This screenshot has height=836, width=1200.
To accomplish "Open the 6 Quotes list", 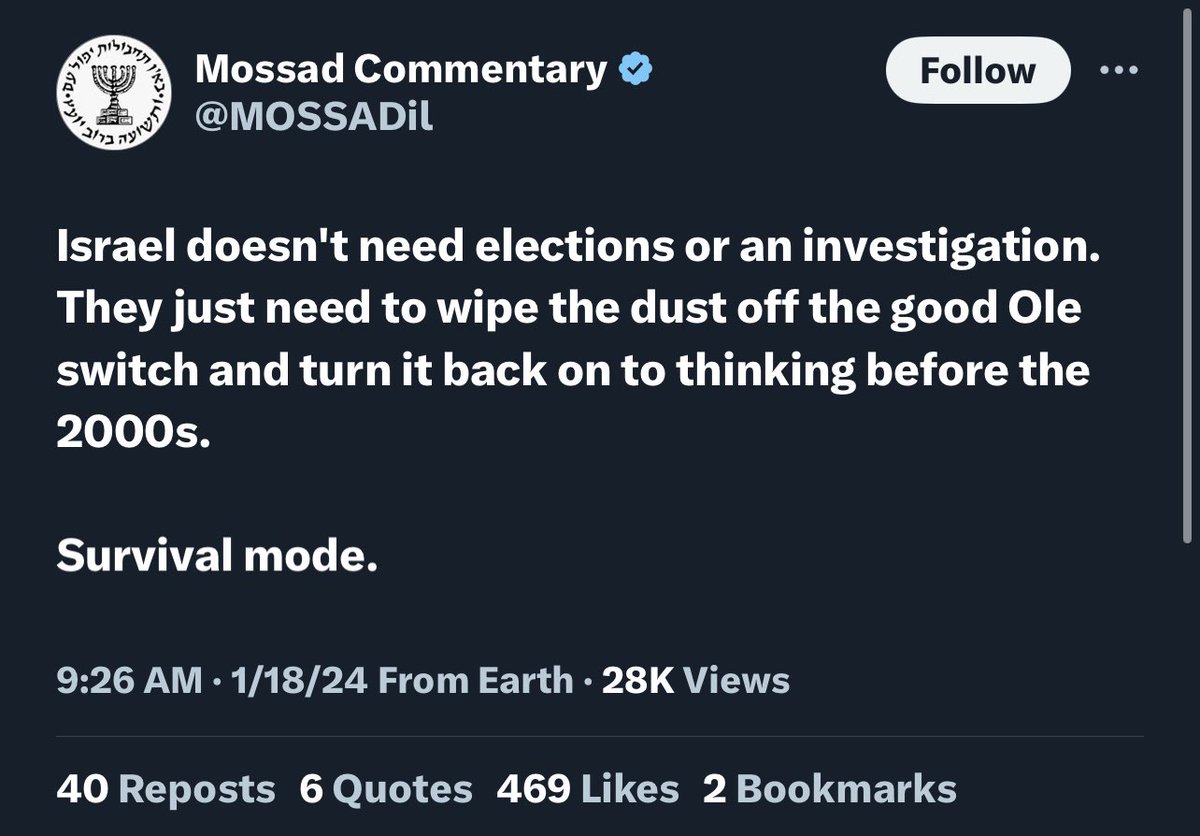I will click(x=386, y=789).
